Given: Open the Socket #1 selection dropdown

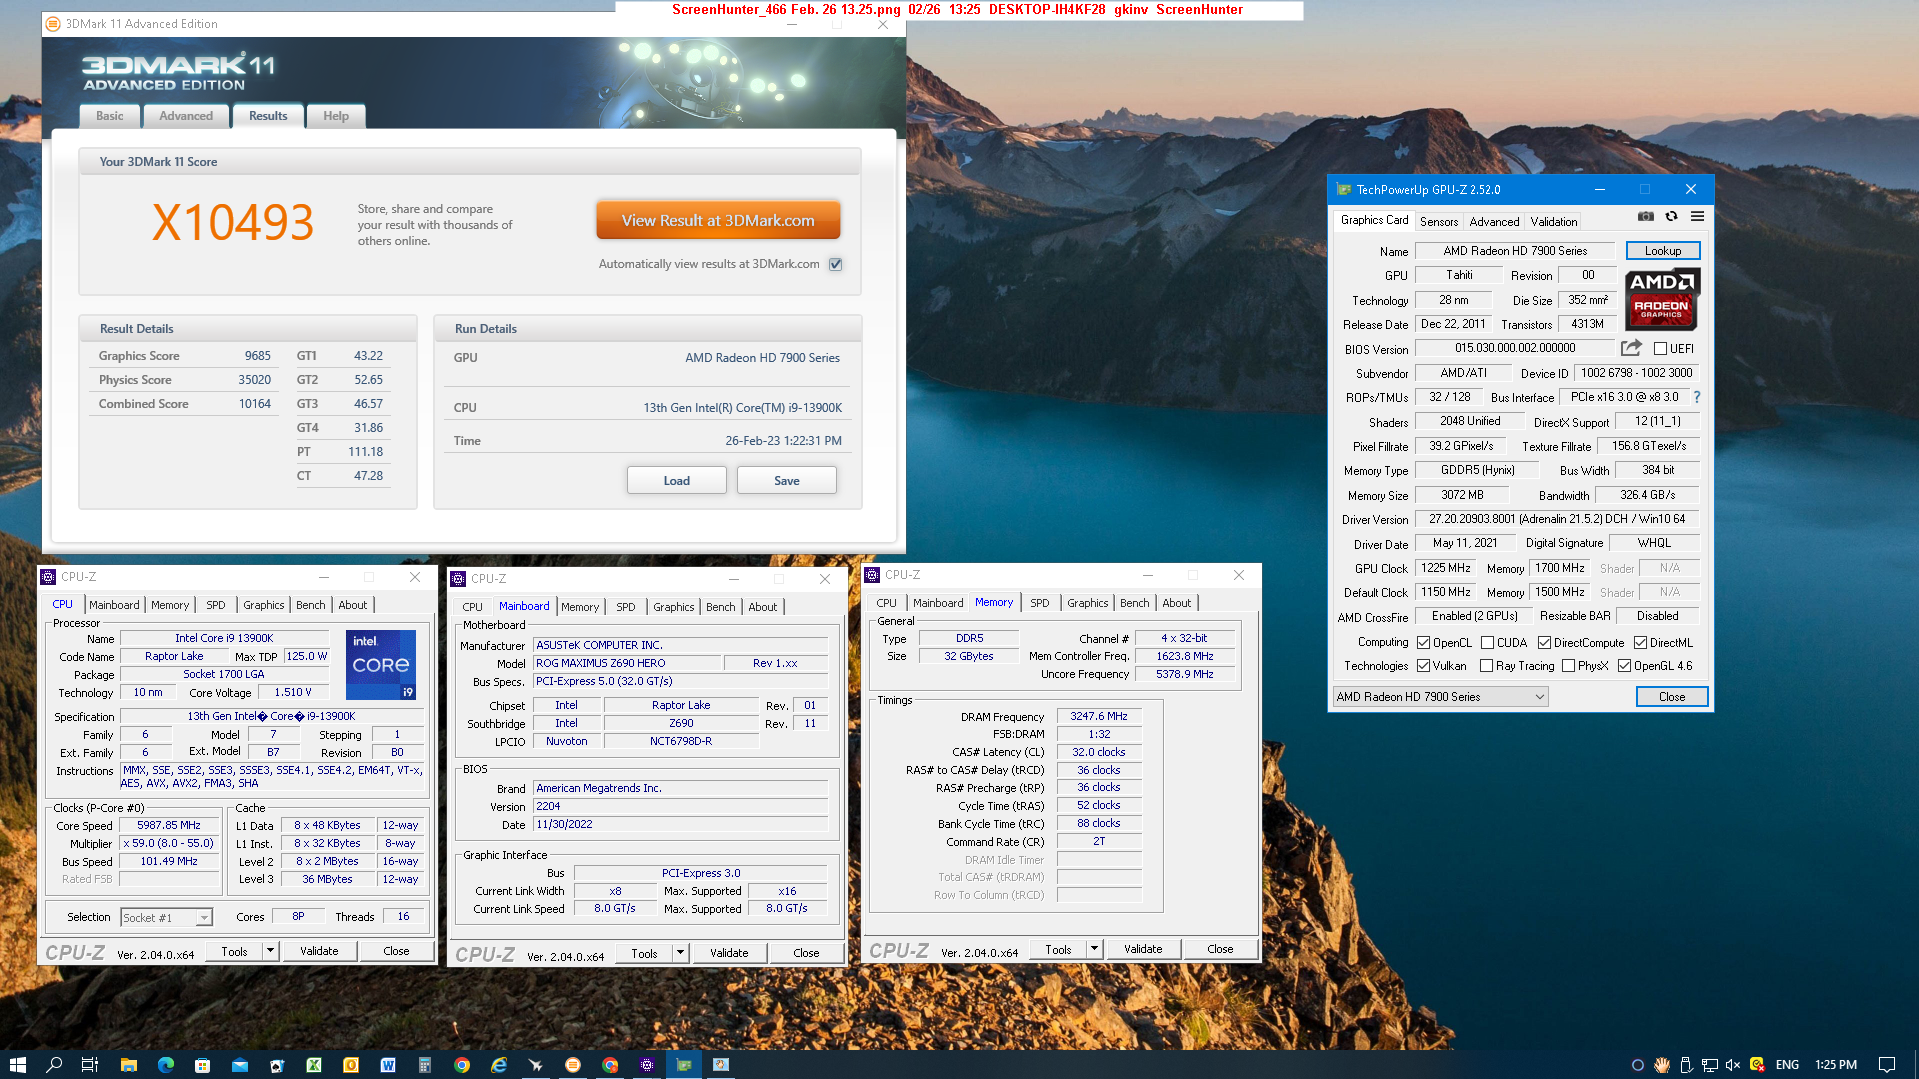Looking at the screenshot, I should tap(166, 917).
